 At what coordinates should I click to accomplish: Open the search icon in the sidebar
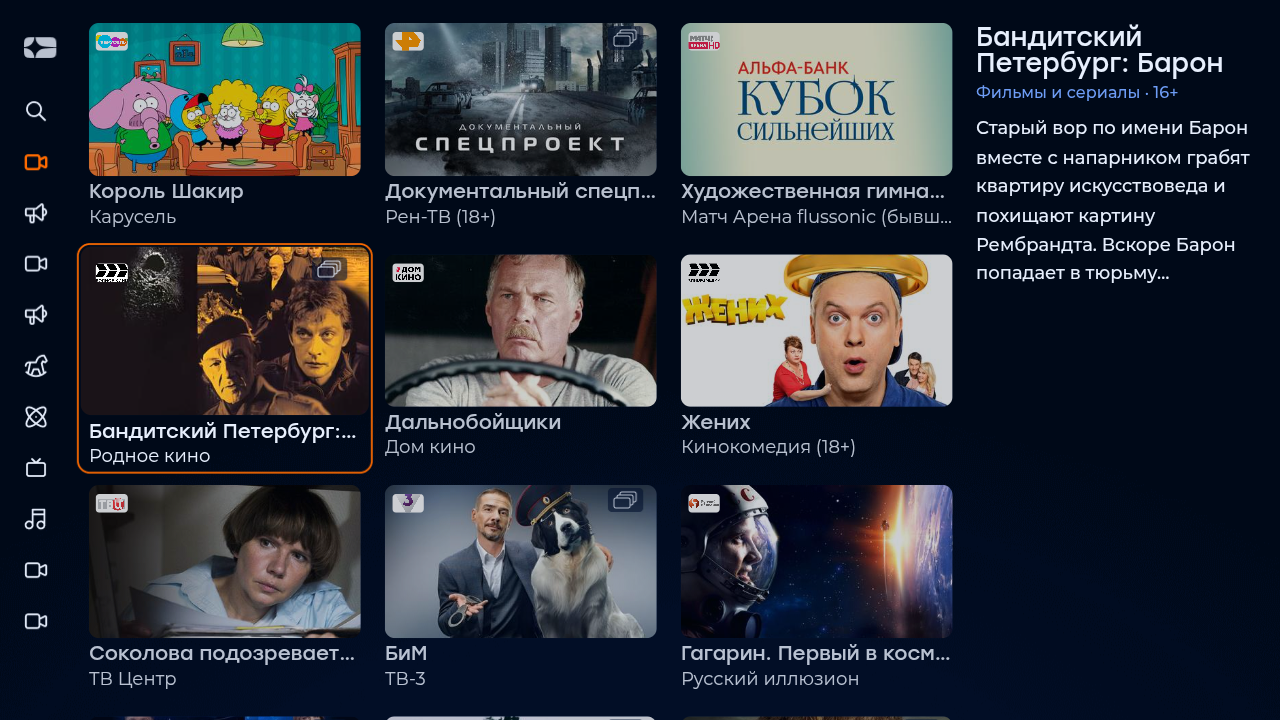tap(36, 111)
